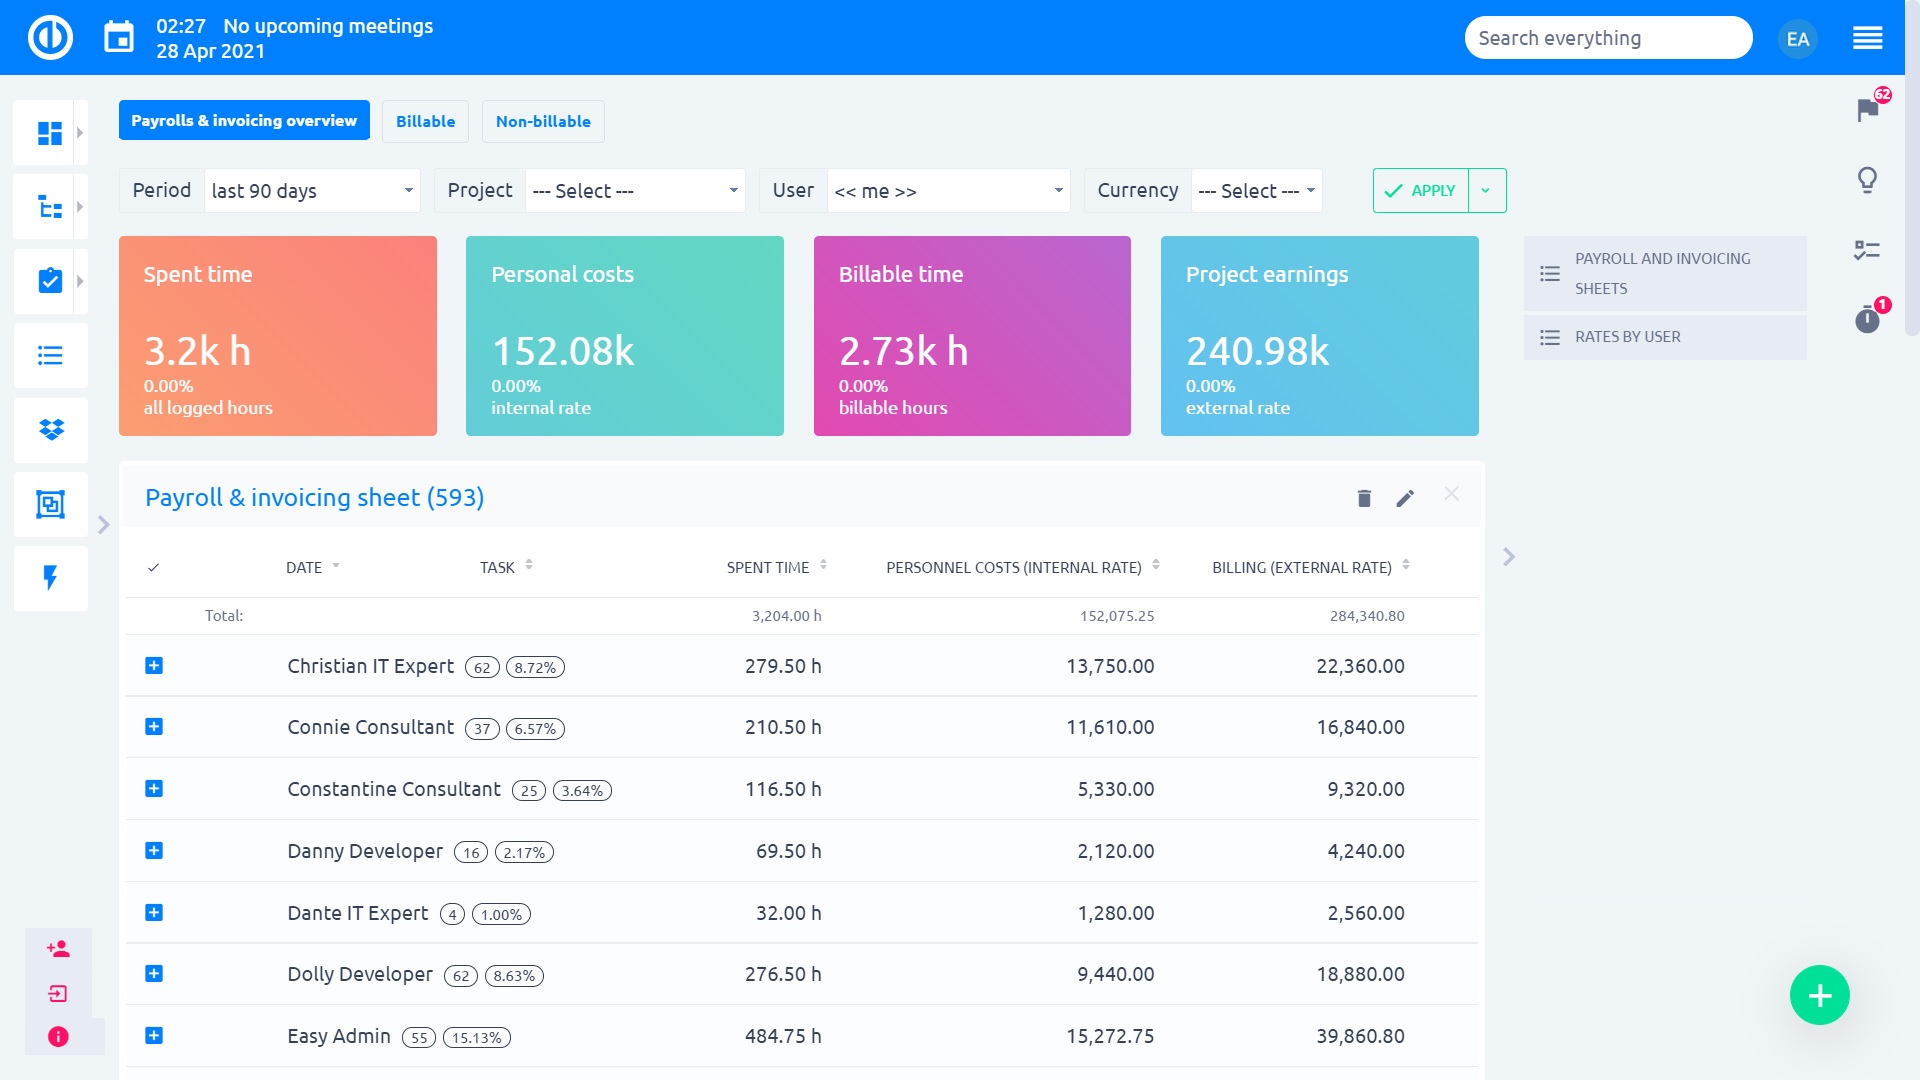Open the Dropbox icon in left sidebar
Image resolution: width=1920 pixels, height=1080 pixels.
click(x=51, y=430)
